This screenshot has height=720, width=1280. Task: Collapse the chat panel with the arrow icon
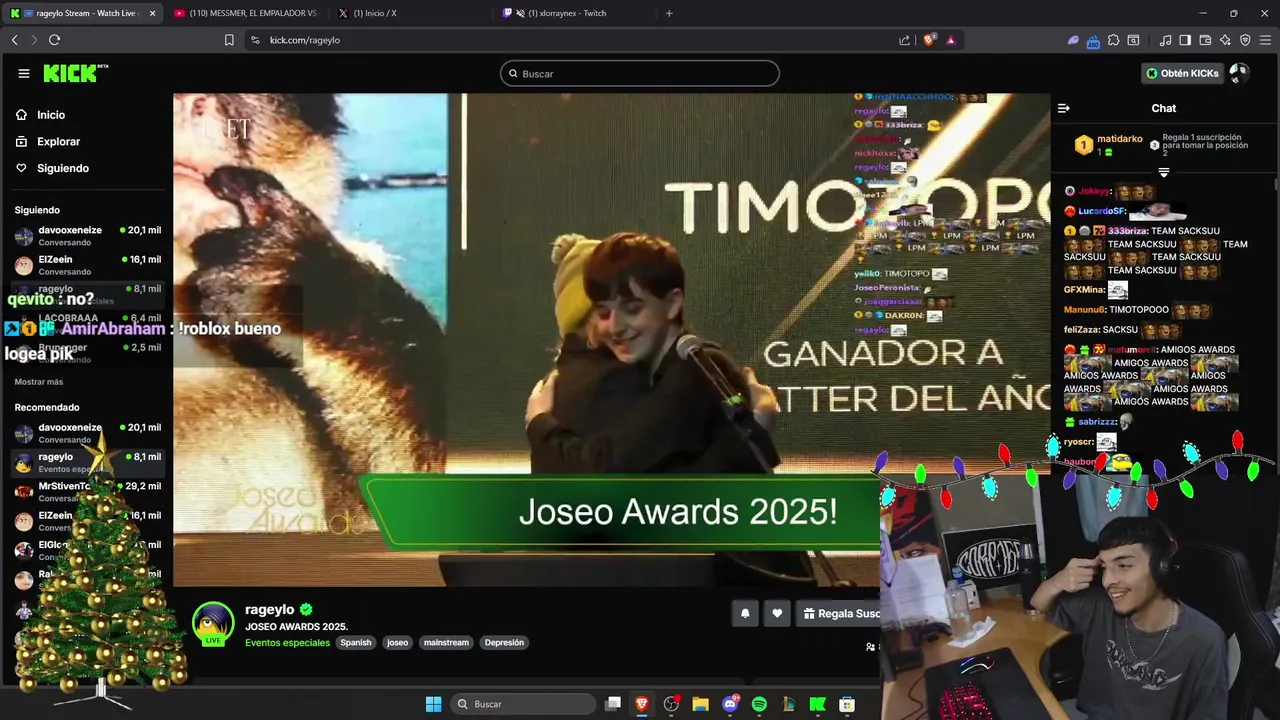[1064, 108]
